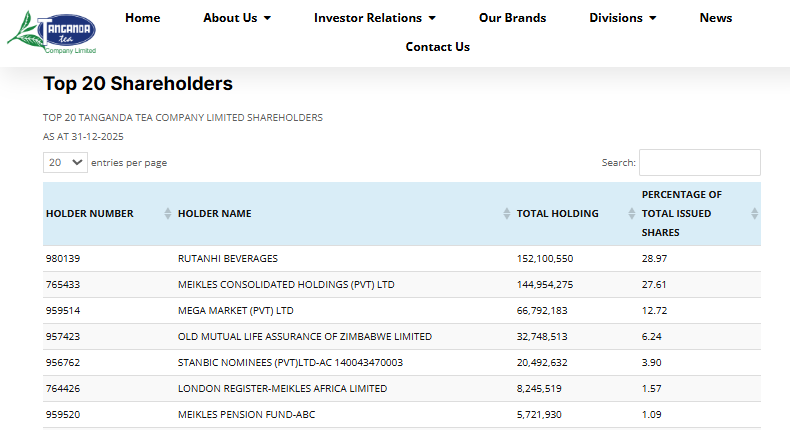
Task: Go to the Home page
Action: click(143, 18)
